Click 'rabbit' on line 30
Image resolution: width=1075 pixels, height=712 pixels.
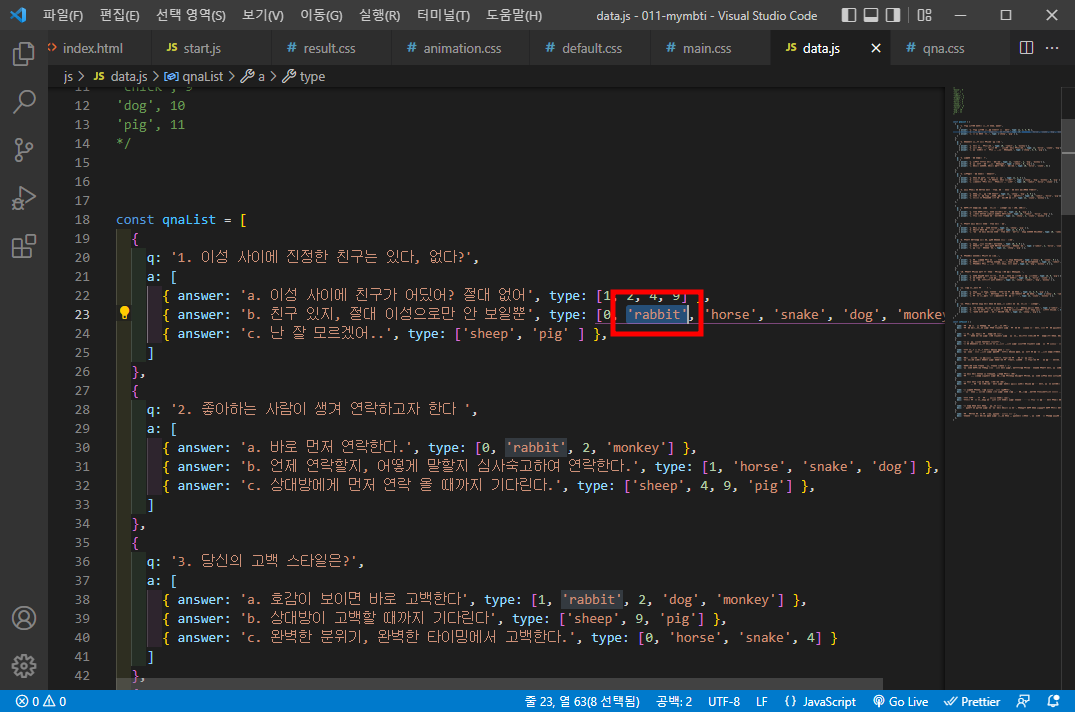[535, 447]
